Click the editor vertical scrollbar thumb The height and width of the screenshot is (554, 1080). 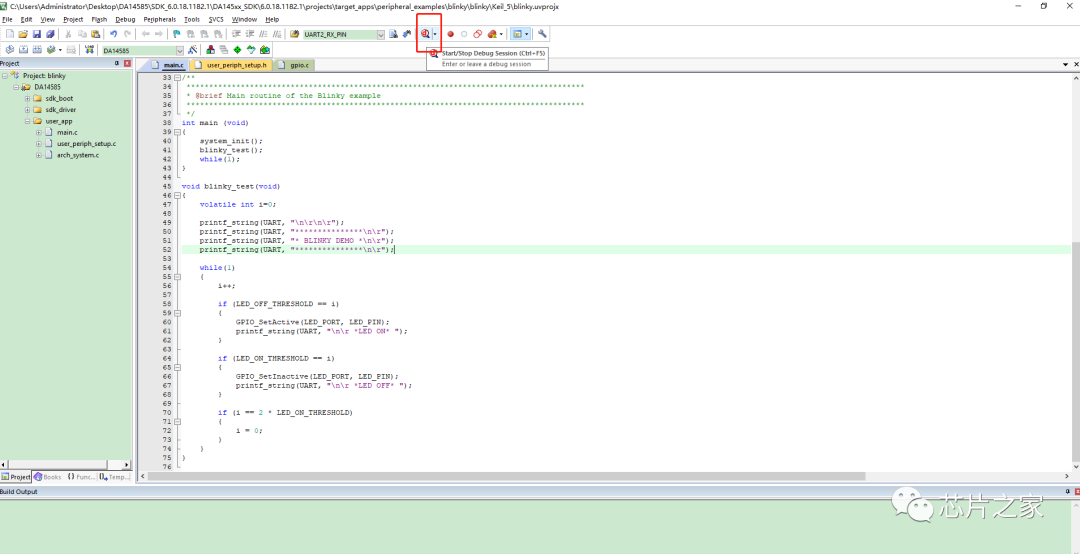coord(1075,351)
